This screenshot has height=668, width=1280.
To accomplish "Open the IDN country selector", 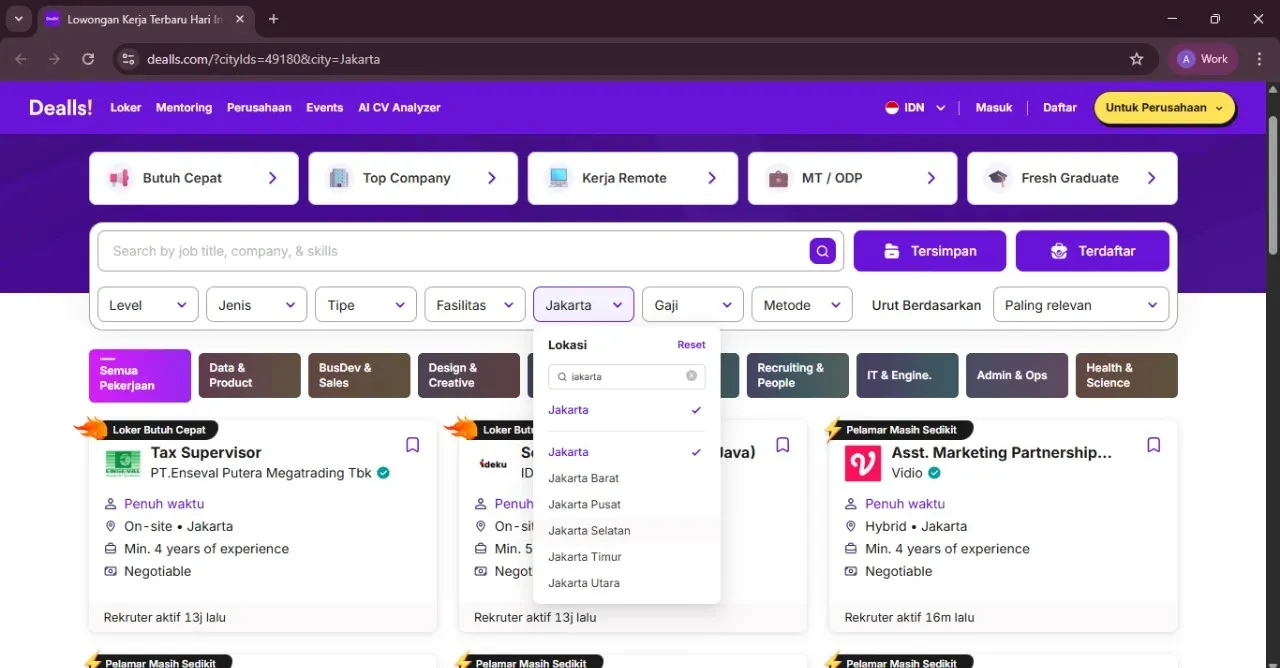I will tap(915, 108).
